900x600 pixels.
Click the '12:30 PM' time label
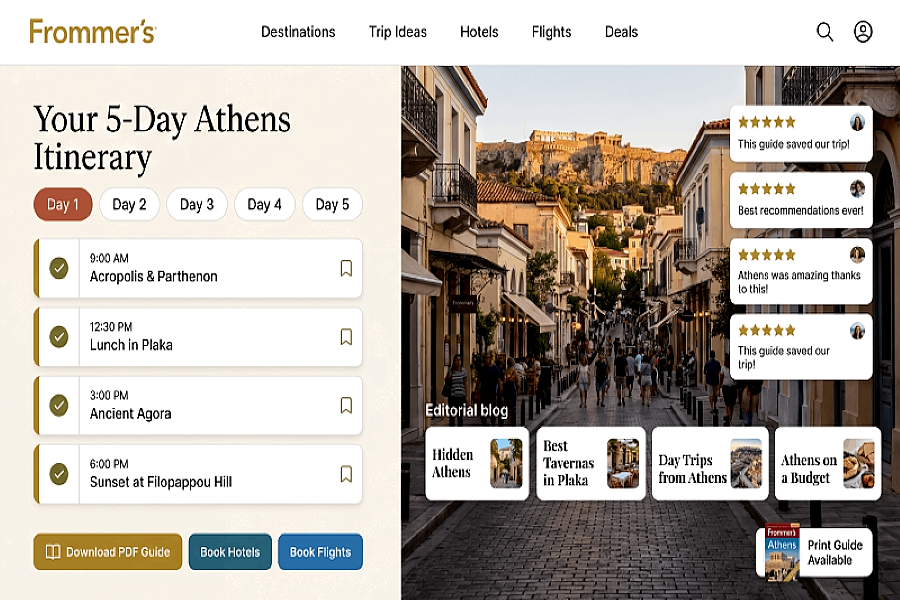(x=111, y=327)
